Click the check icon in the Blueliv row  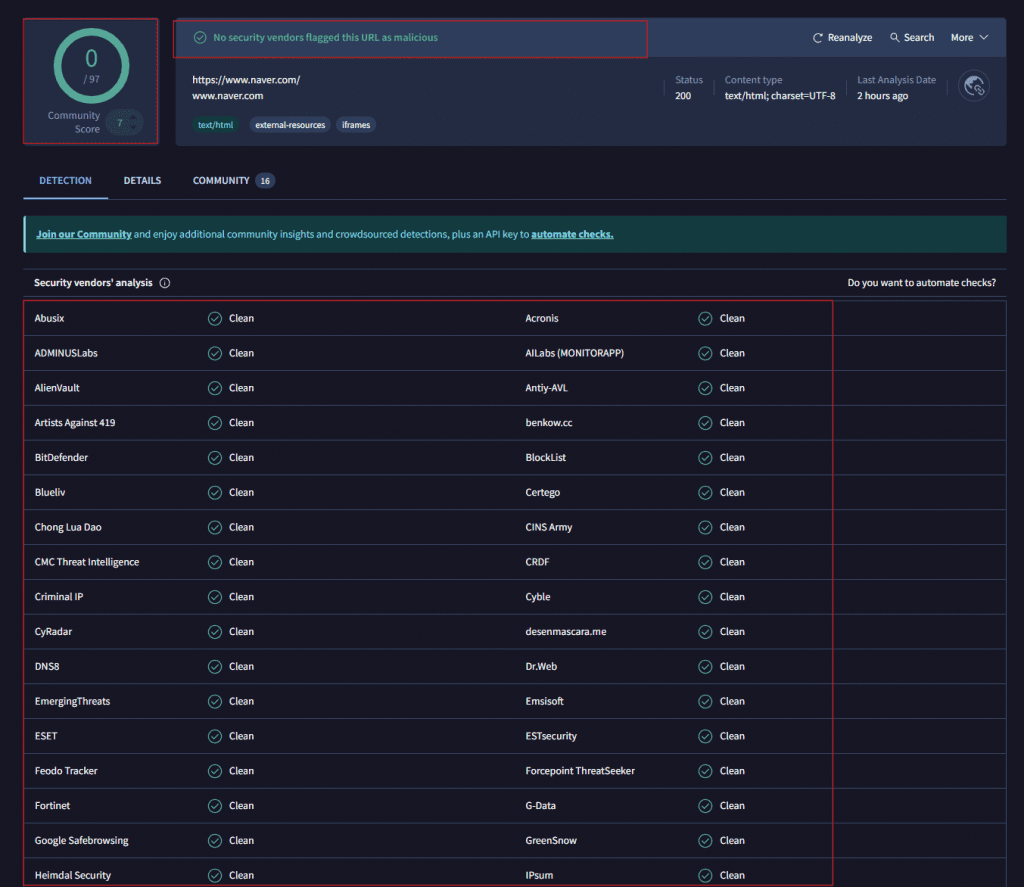[215, 492]
